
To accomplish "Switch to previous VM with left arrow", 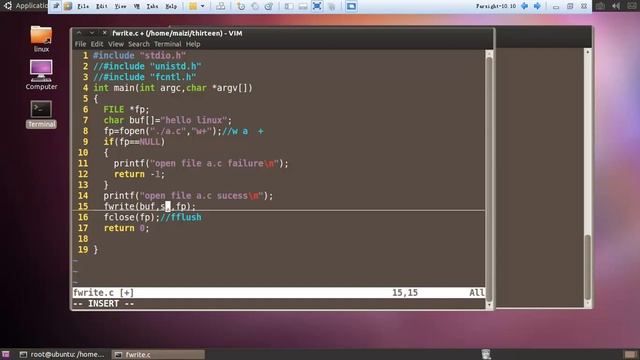I will click(x=525, y=6).
